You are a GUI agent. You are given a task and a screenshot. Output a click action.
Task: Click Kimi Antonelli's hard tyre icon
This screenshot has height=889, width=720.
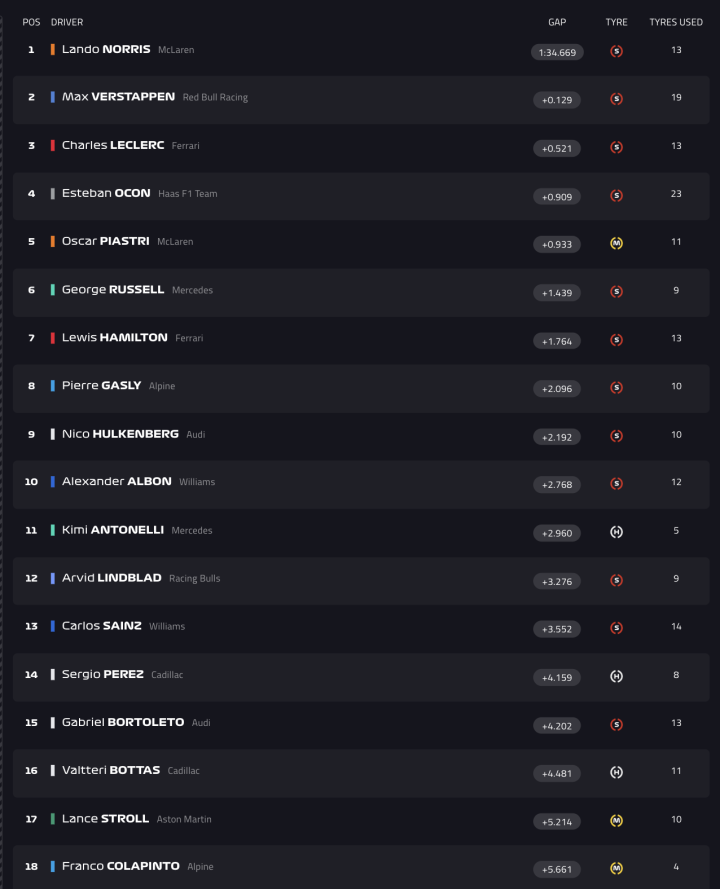(616, 532)
